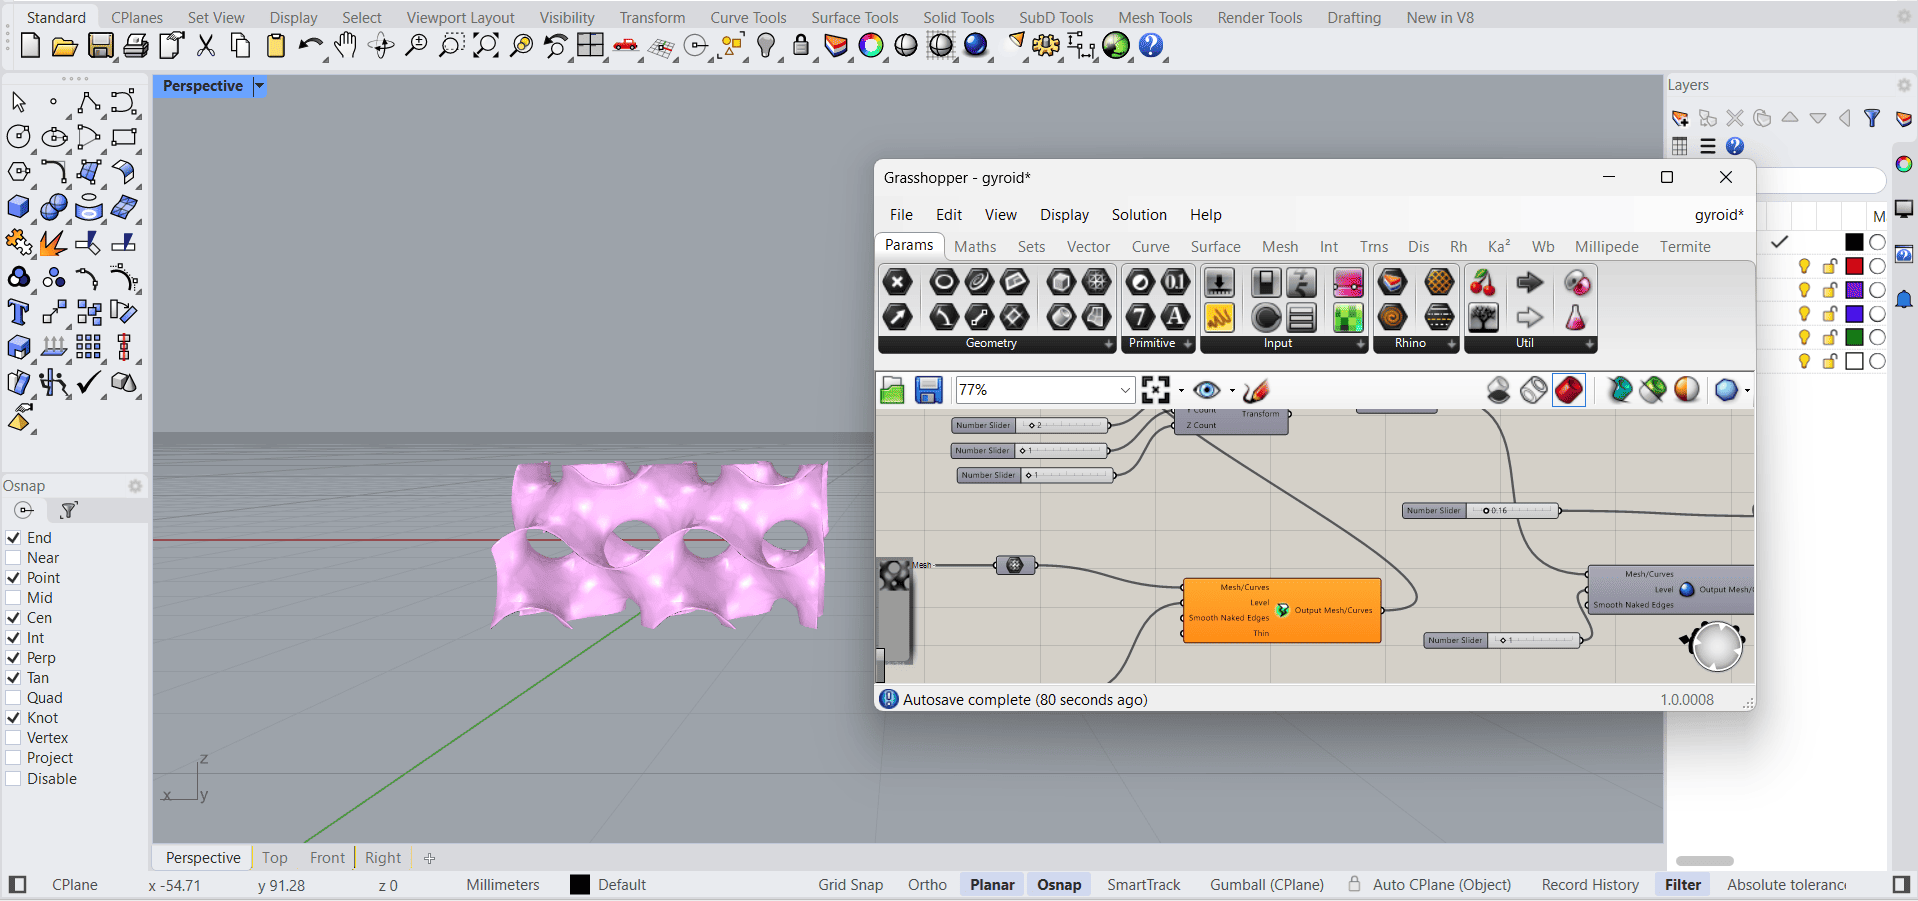Open the Perspective viewport dropdown arrow

coord(259,86)
